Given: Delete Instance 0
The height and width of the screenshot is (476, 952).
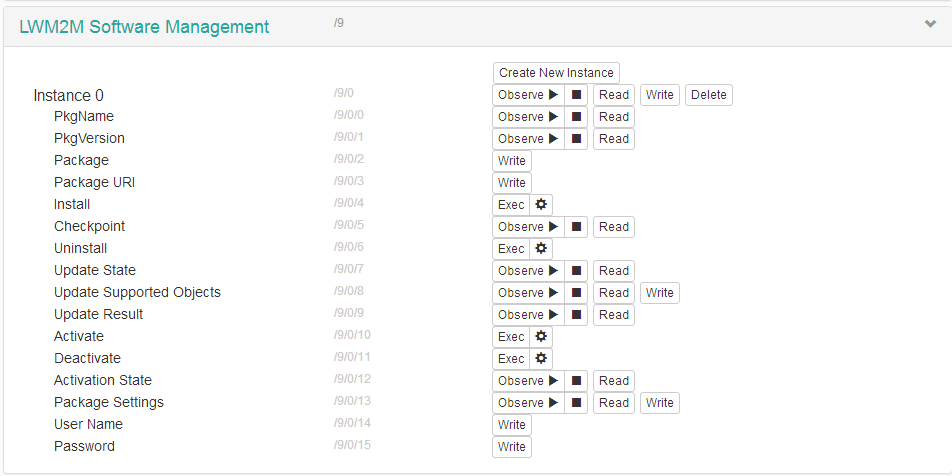Looking at the screenshot, I should pos(708,95).
